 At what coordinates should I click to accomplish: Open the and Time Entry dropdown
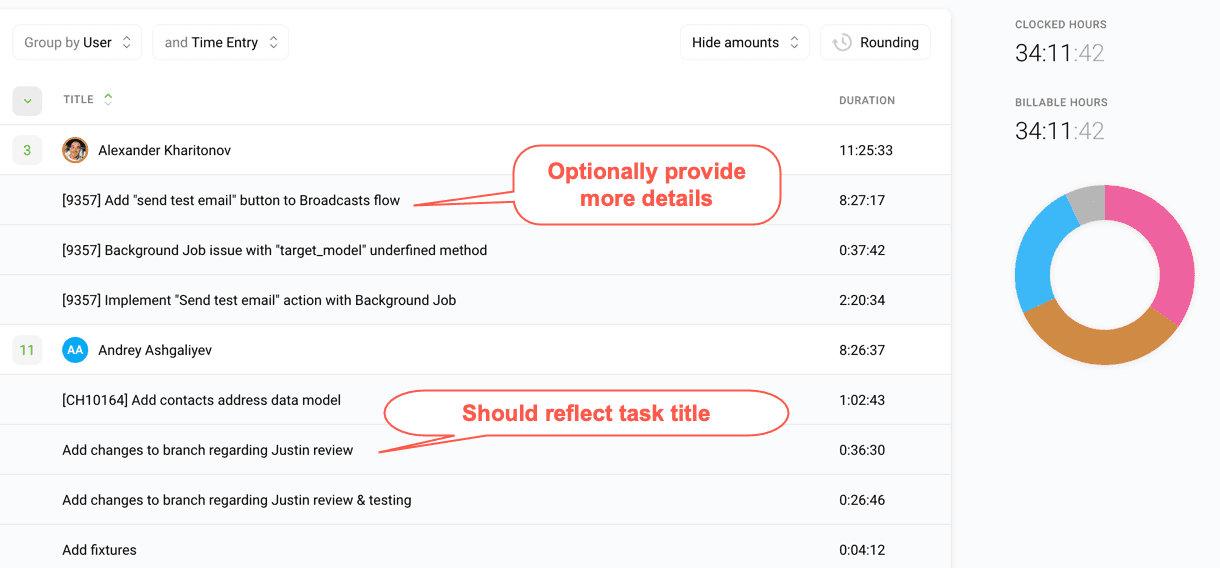point(220,43)
